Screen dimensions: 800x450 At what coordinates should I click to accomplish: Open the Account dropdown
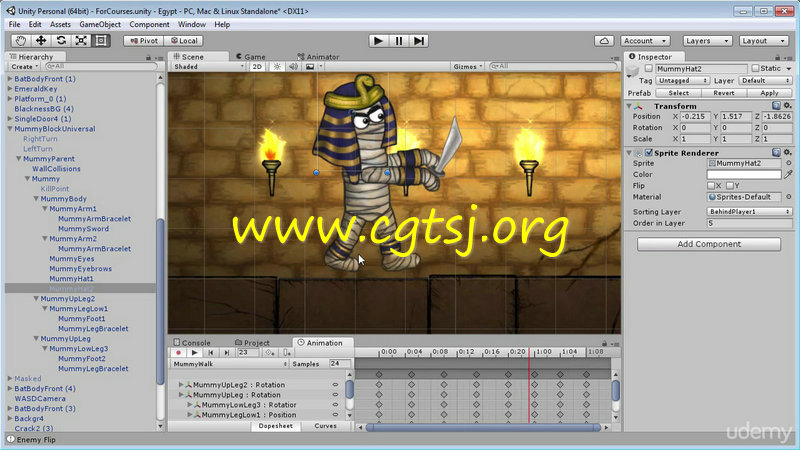(x=645, y=41)
